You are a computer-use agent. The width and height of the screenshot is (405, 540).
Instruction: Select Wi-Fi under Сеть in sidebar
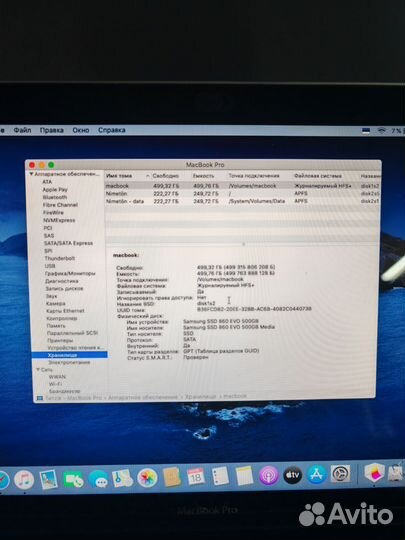55,384
